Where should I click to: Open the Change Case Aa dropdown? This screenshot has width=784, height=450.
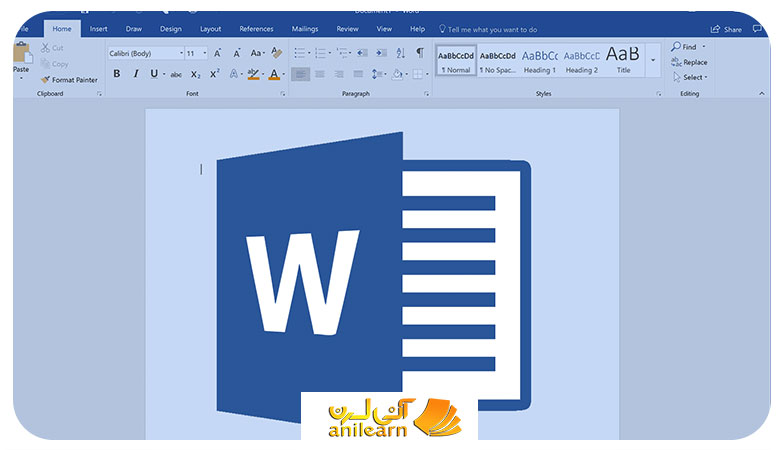pos(257,52)
